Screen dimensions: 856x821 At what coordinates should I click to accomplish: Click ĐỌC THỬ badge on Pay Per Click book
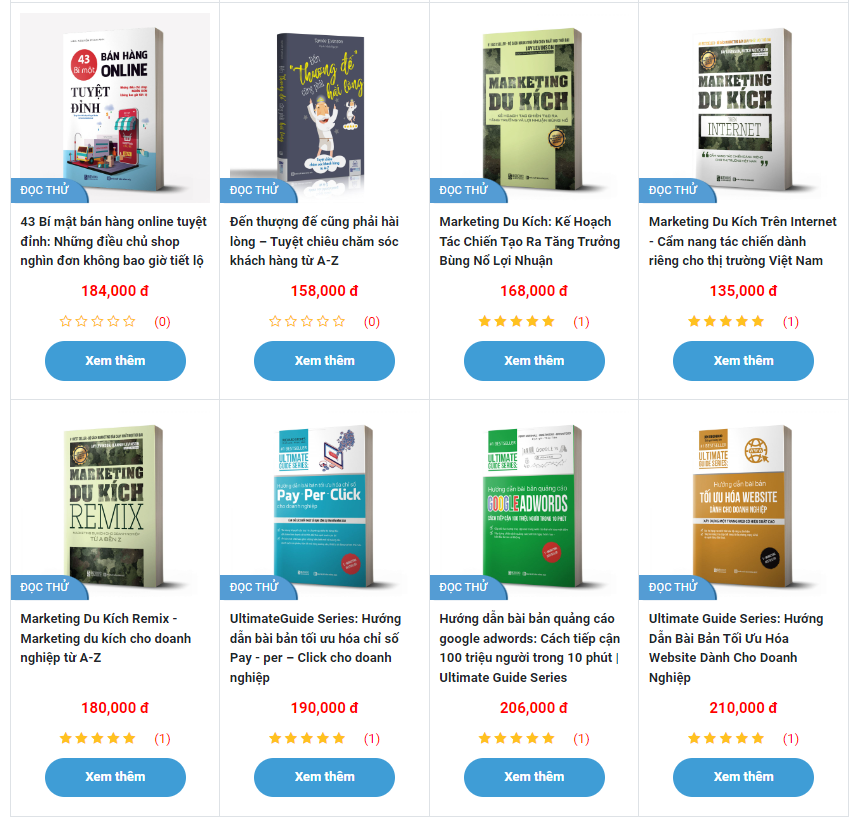pos(254,587)
